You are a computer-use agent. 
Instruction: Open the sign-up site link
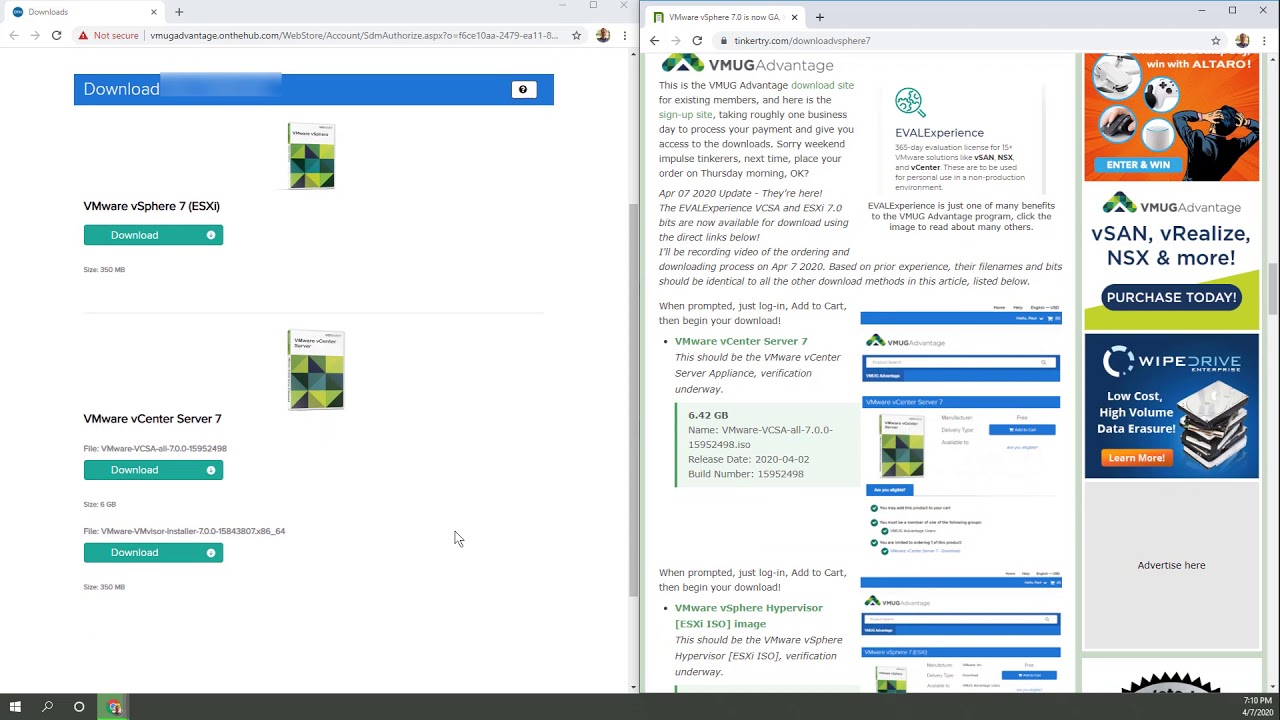(685, 114)
